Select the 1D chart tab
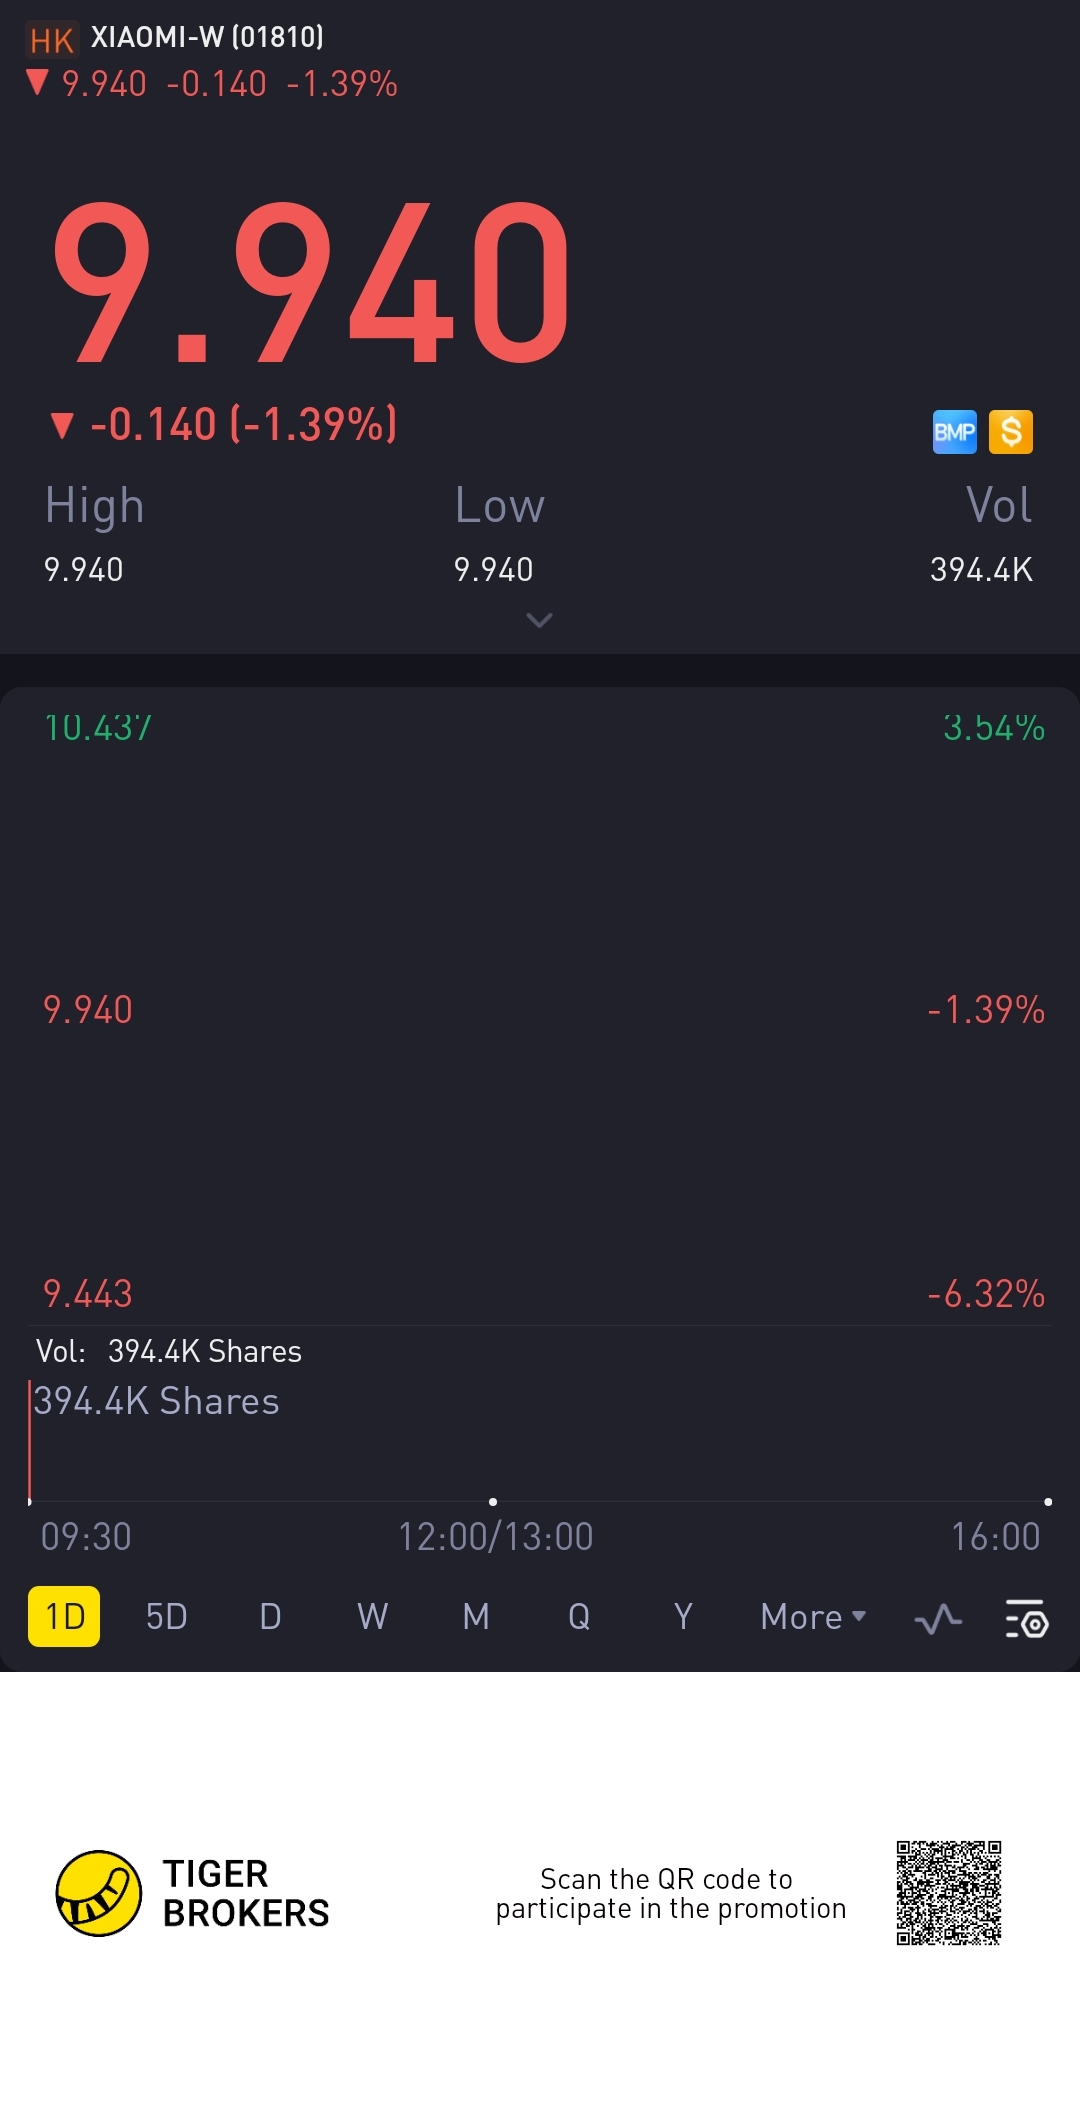 64,1617
